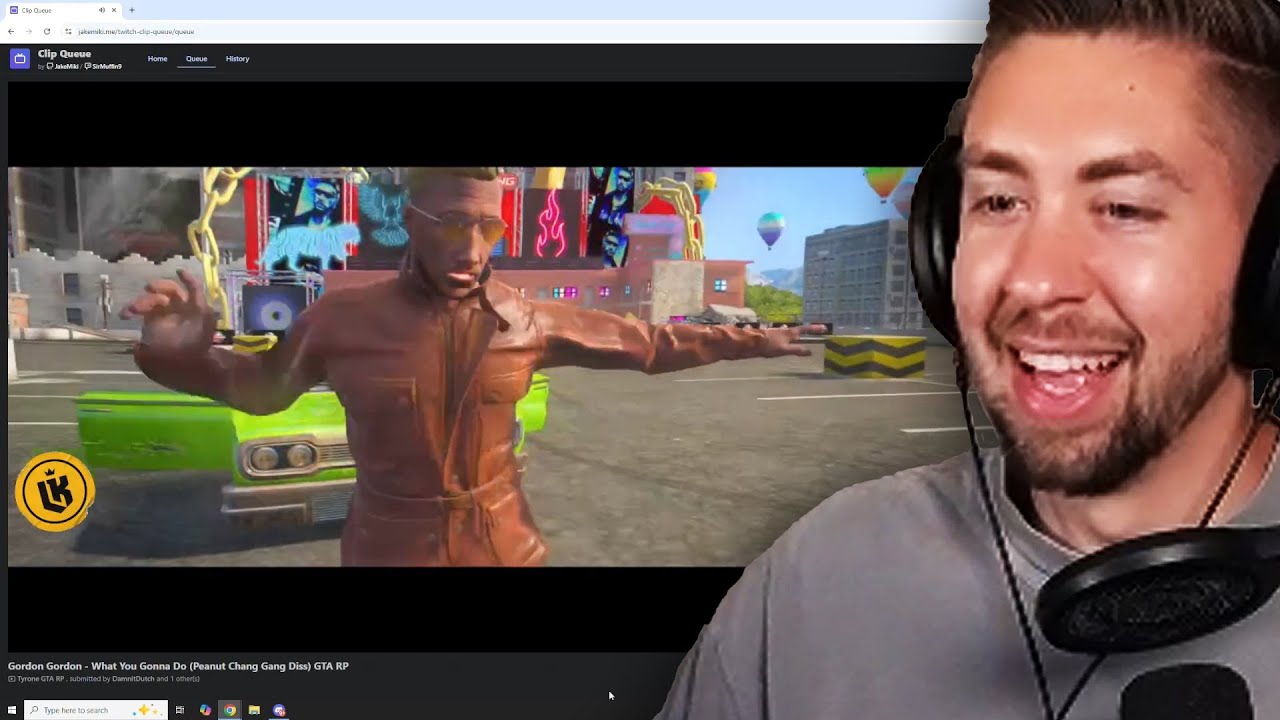Switch to the History nav item
The image size is (1280, 720).
(x=237, y=59)
